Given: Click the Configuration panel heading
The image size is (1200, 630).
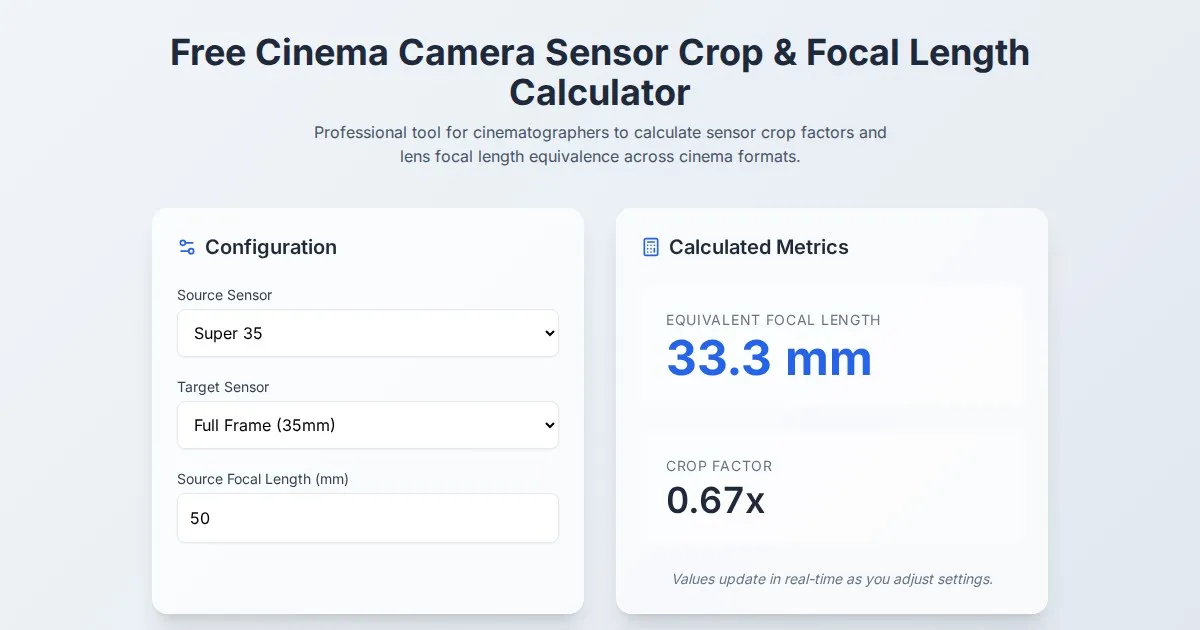Looking at the screenshot, I should 270,247.
